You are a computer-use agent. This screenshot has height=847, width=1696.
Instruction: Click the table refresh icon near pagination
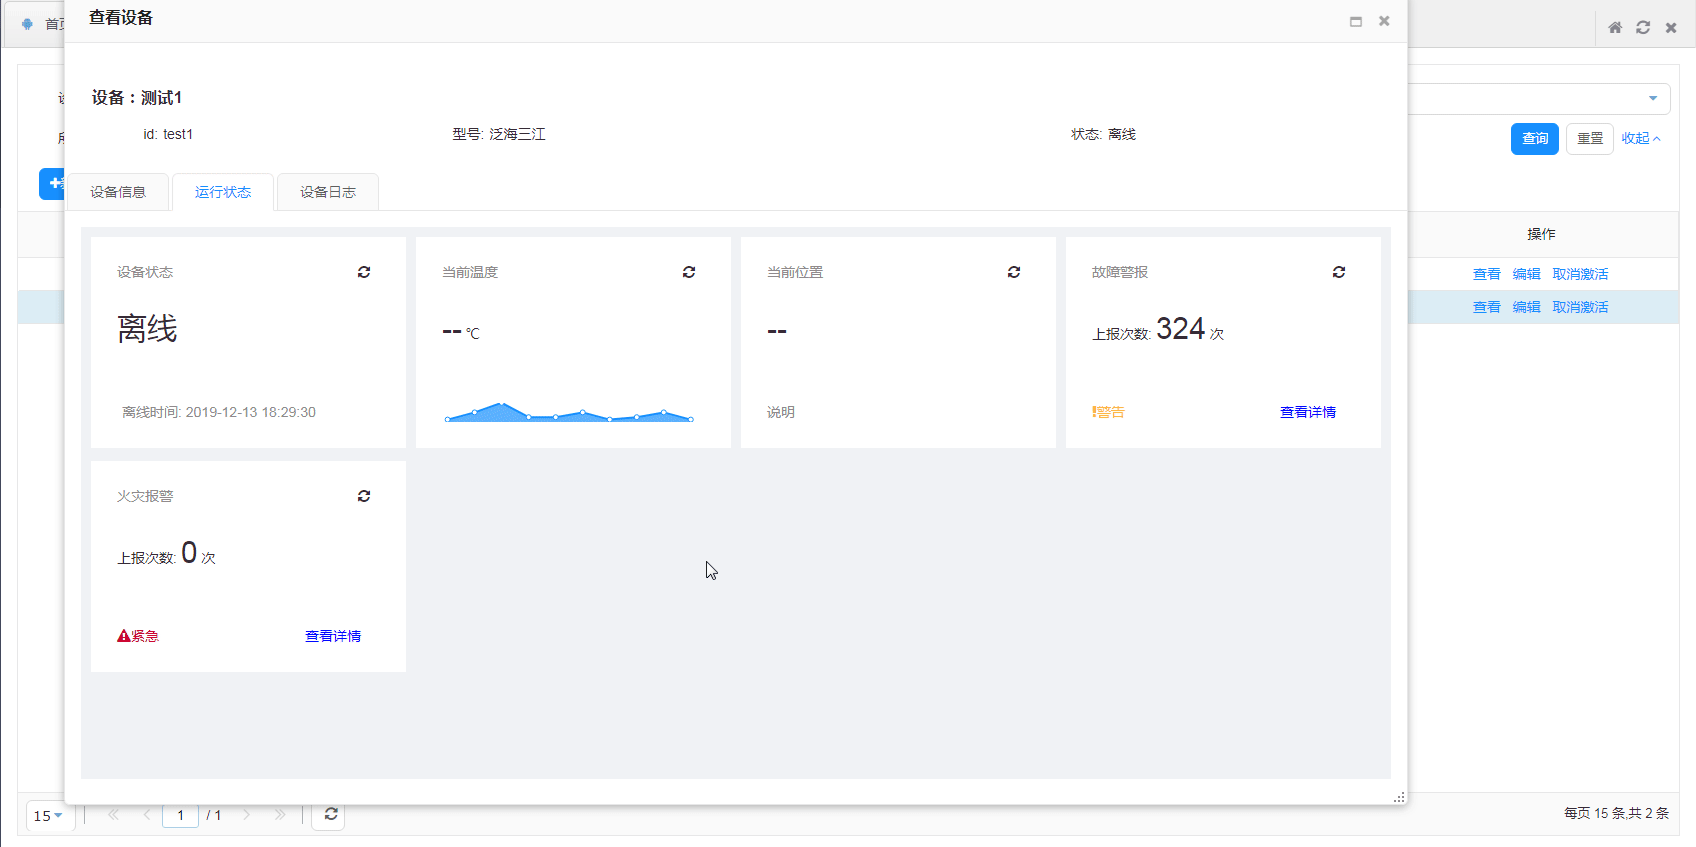331,814
